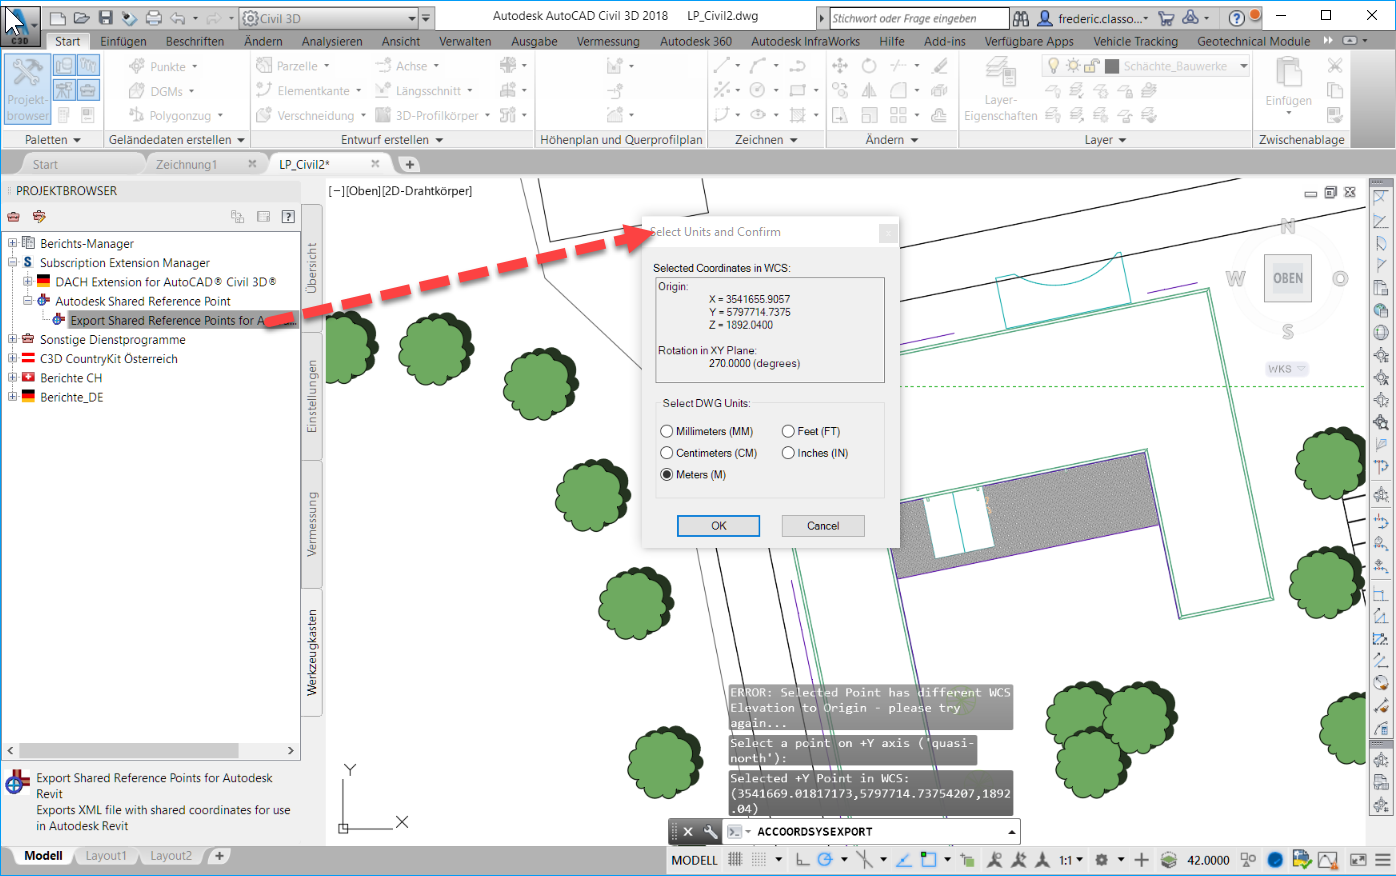Confirm units with the OK button
The width and height of the screenshot is (1396, 876).
718,525
